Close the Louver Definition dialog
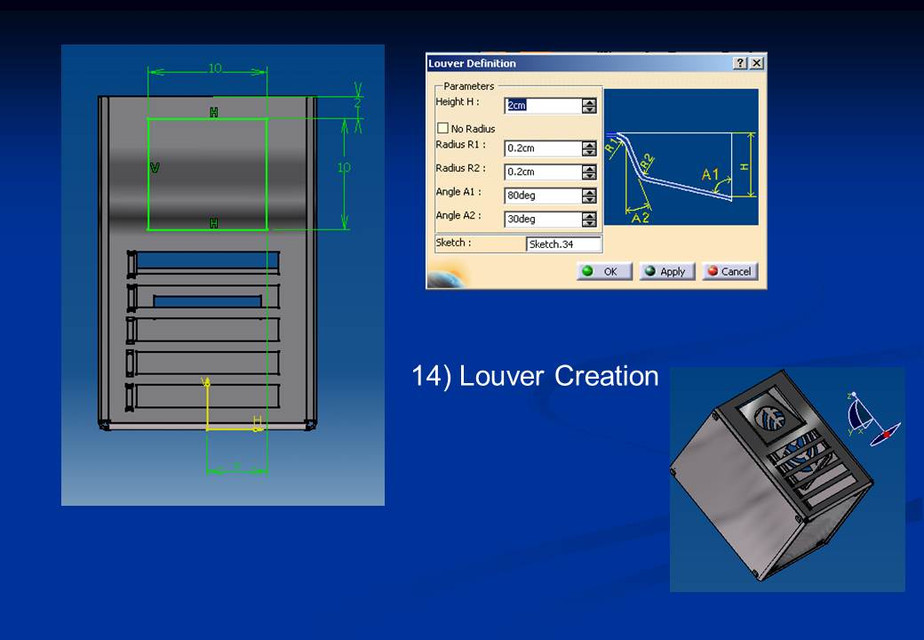The width and height of the screenshot is (924, 640). tap(757, 63)
